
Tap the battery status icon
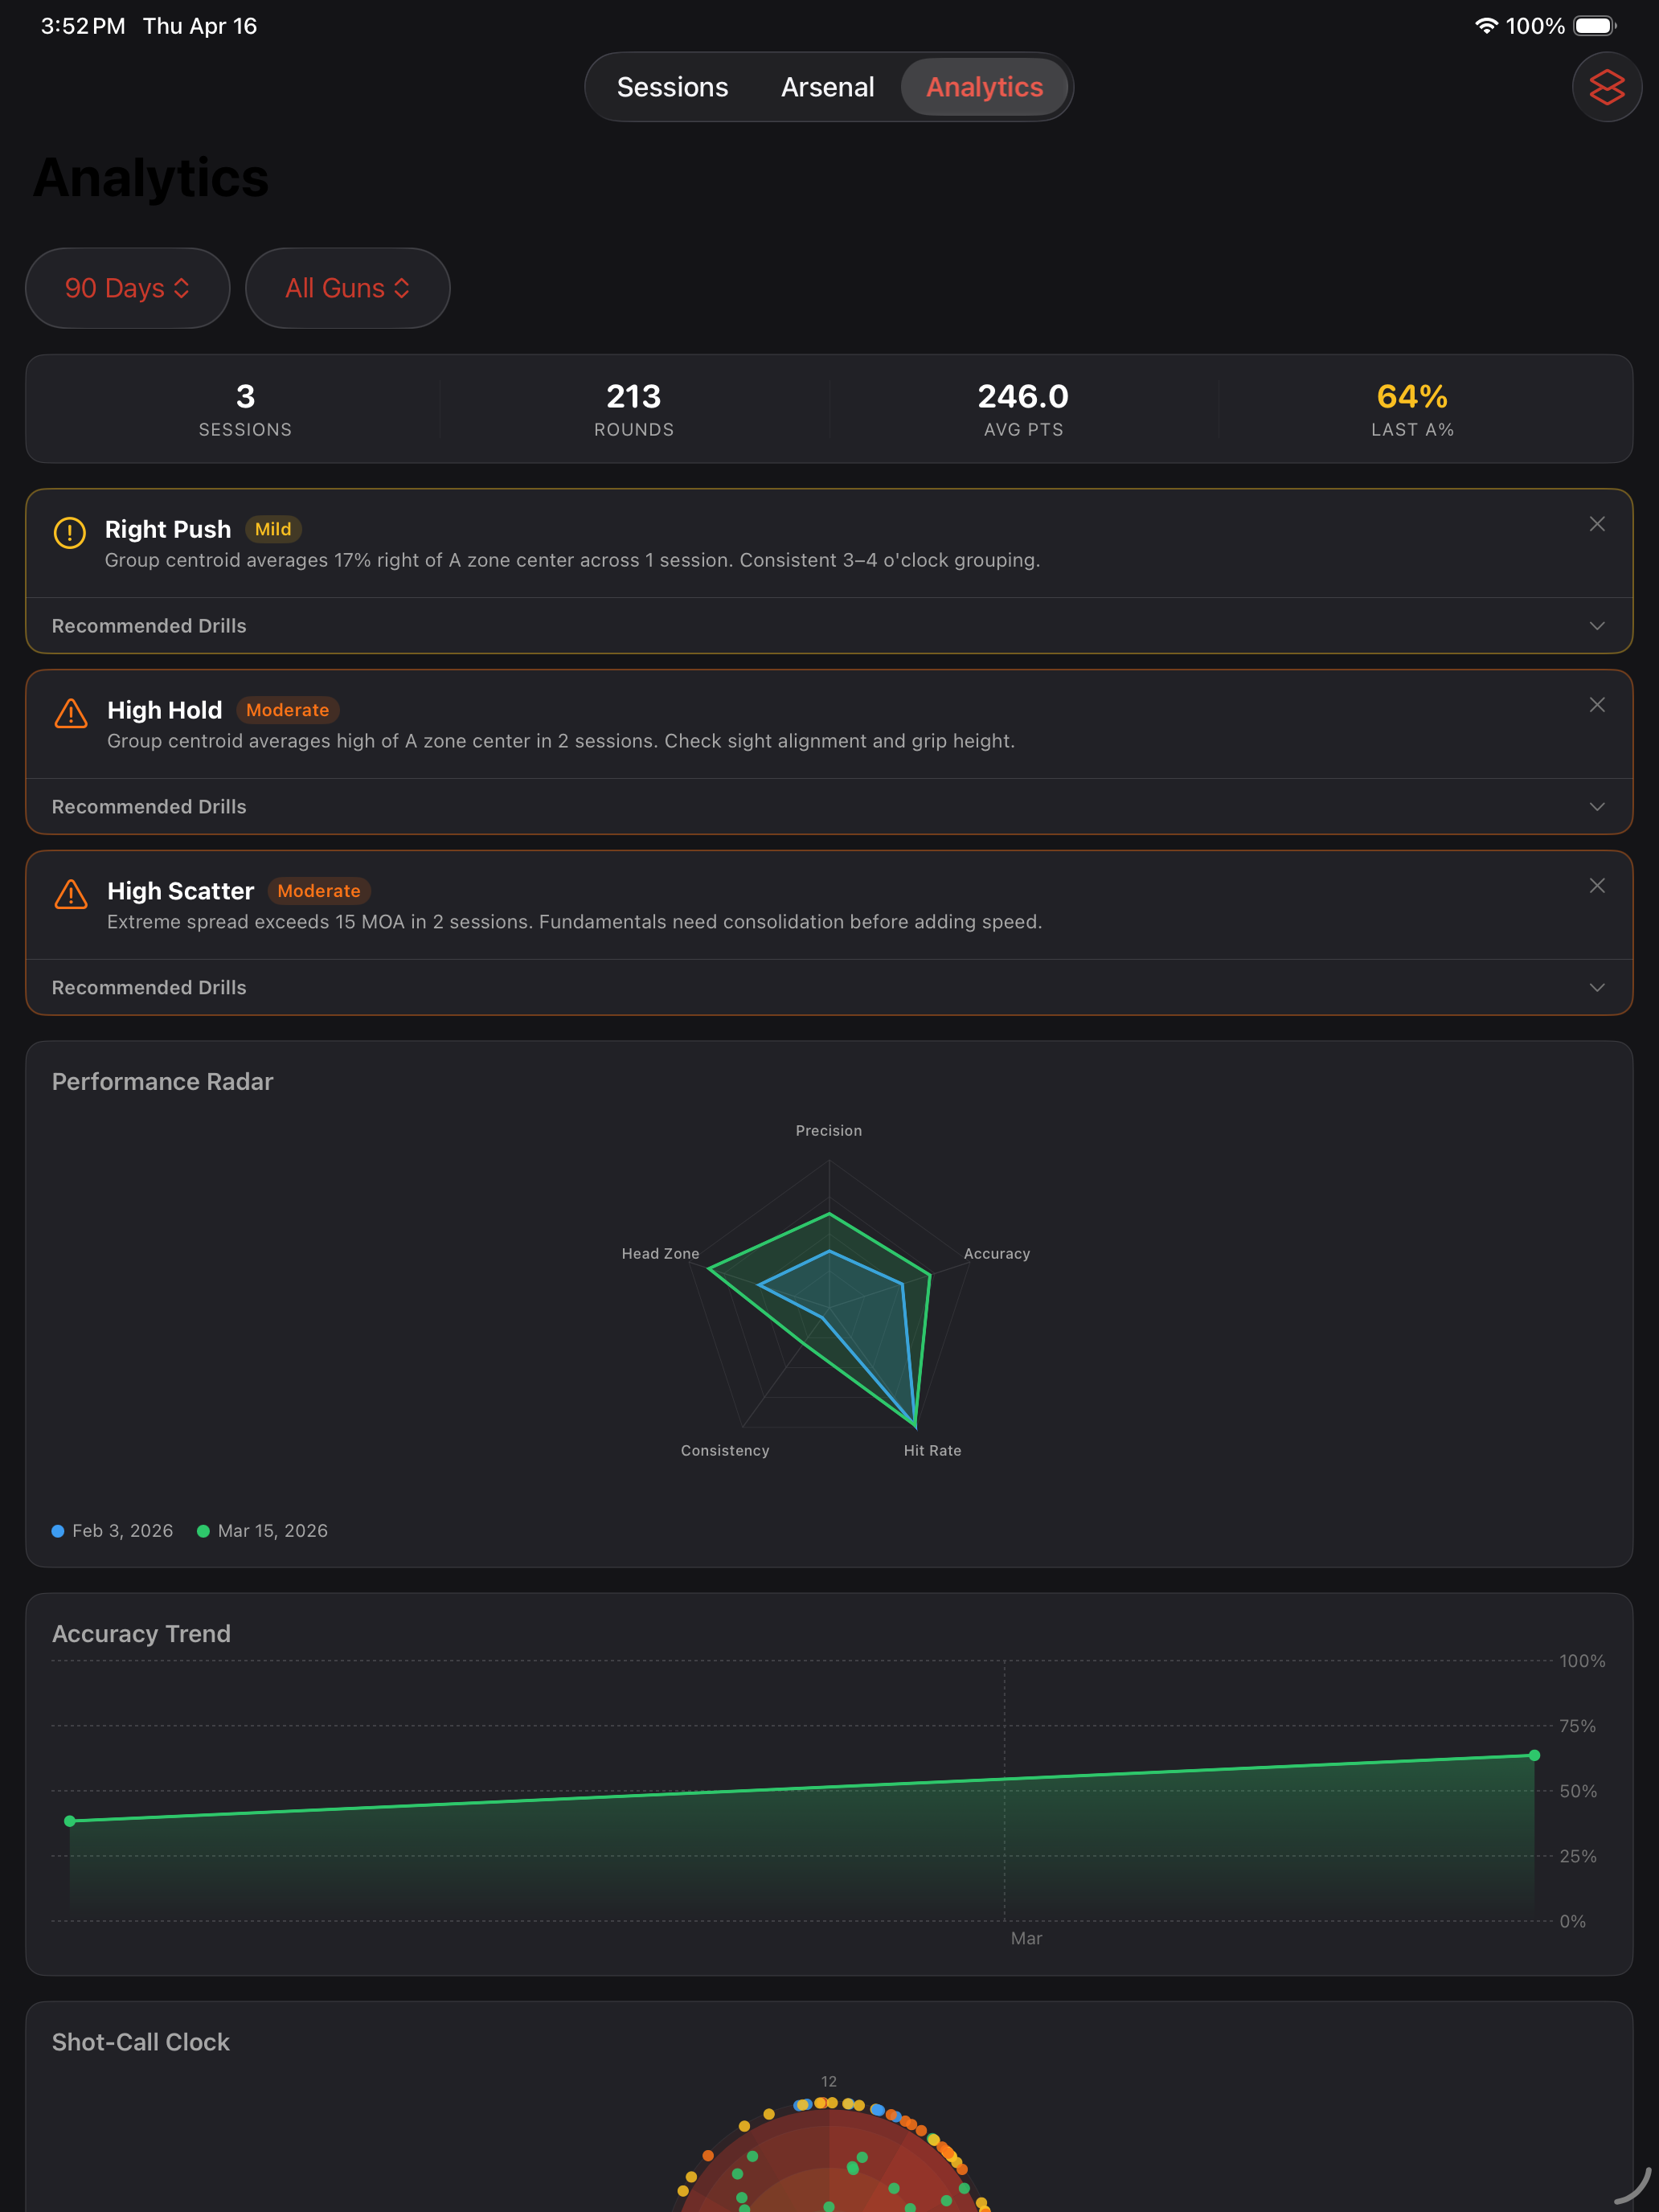click(1595, 26)
